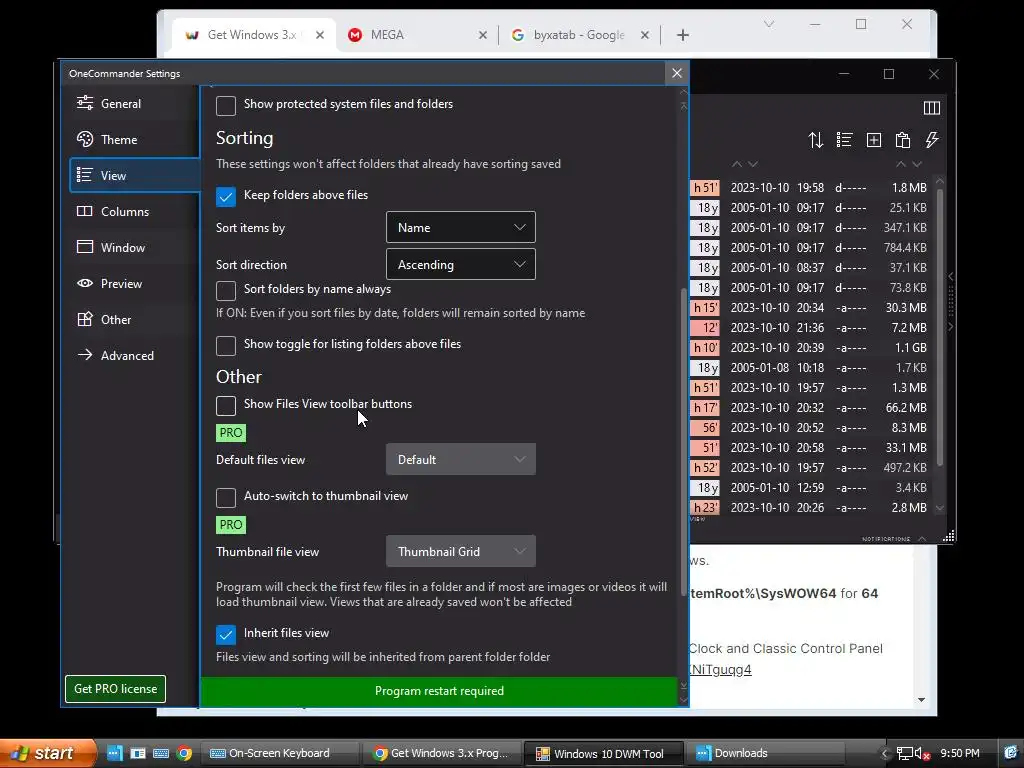Open the Sort items by Name dropdown
The height and width of the screenshot is (768, 1024).
460,227
